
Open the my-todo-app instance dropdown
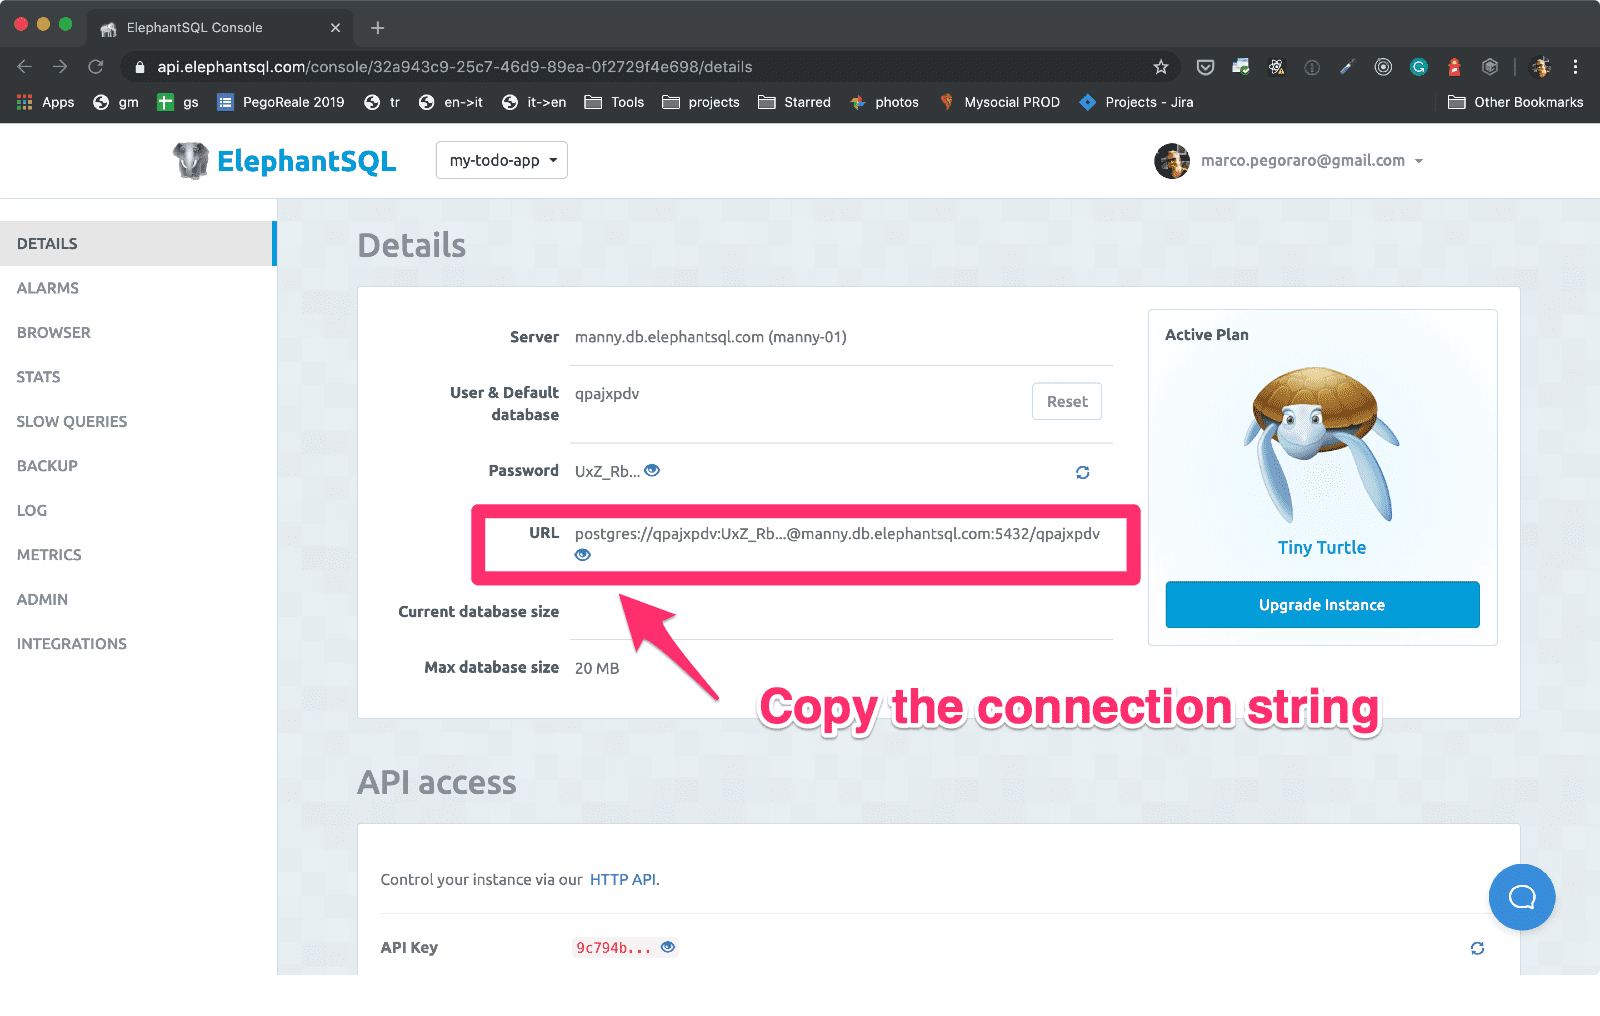click(x=502, y=160)
